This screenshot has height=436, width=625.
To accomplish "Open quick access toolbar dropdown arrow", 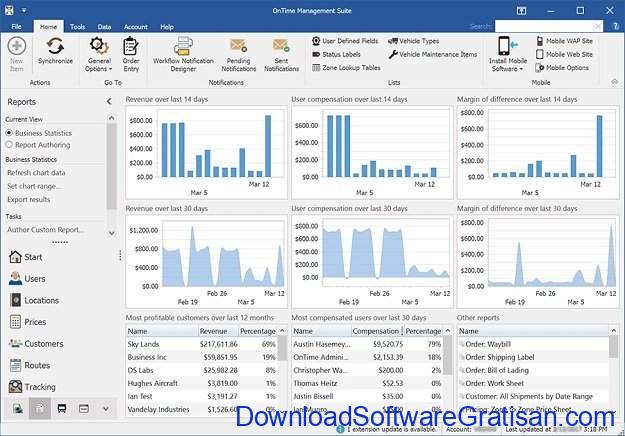I will [24, 10].
